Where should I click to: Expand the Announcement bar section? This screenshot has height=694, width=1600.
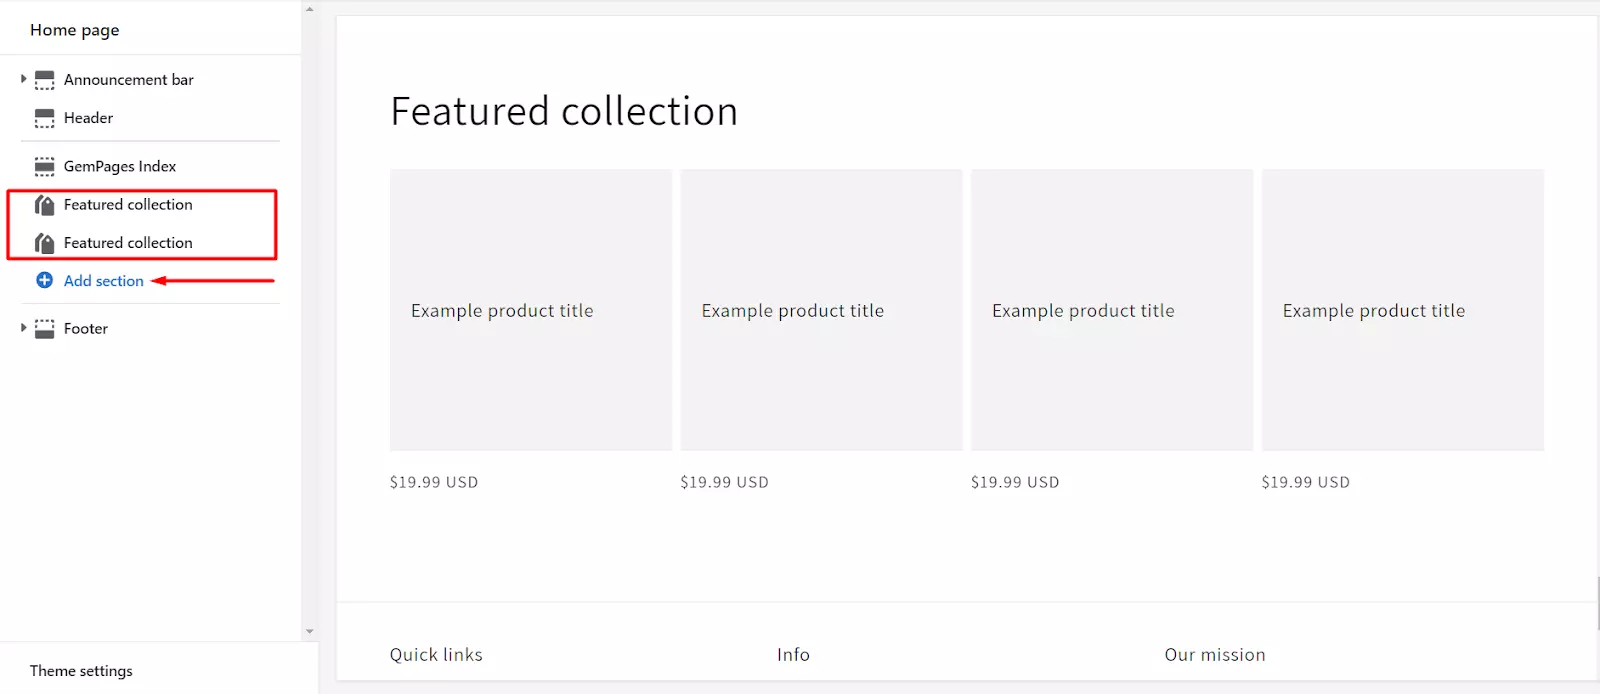(23, 79)
